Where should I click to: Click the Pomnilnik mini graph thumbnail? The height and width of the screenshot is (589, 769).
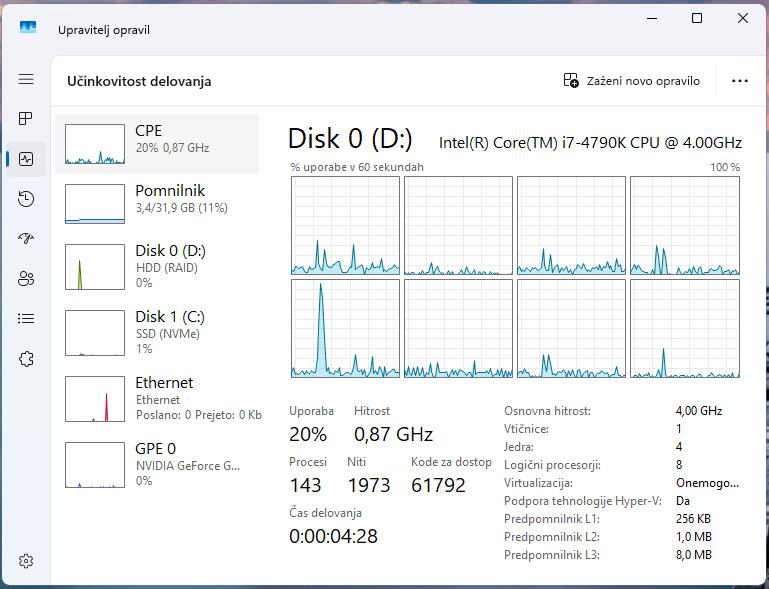95,204
